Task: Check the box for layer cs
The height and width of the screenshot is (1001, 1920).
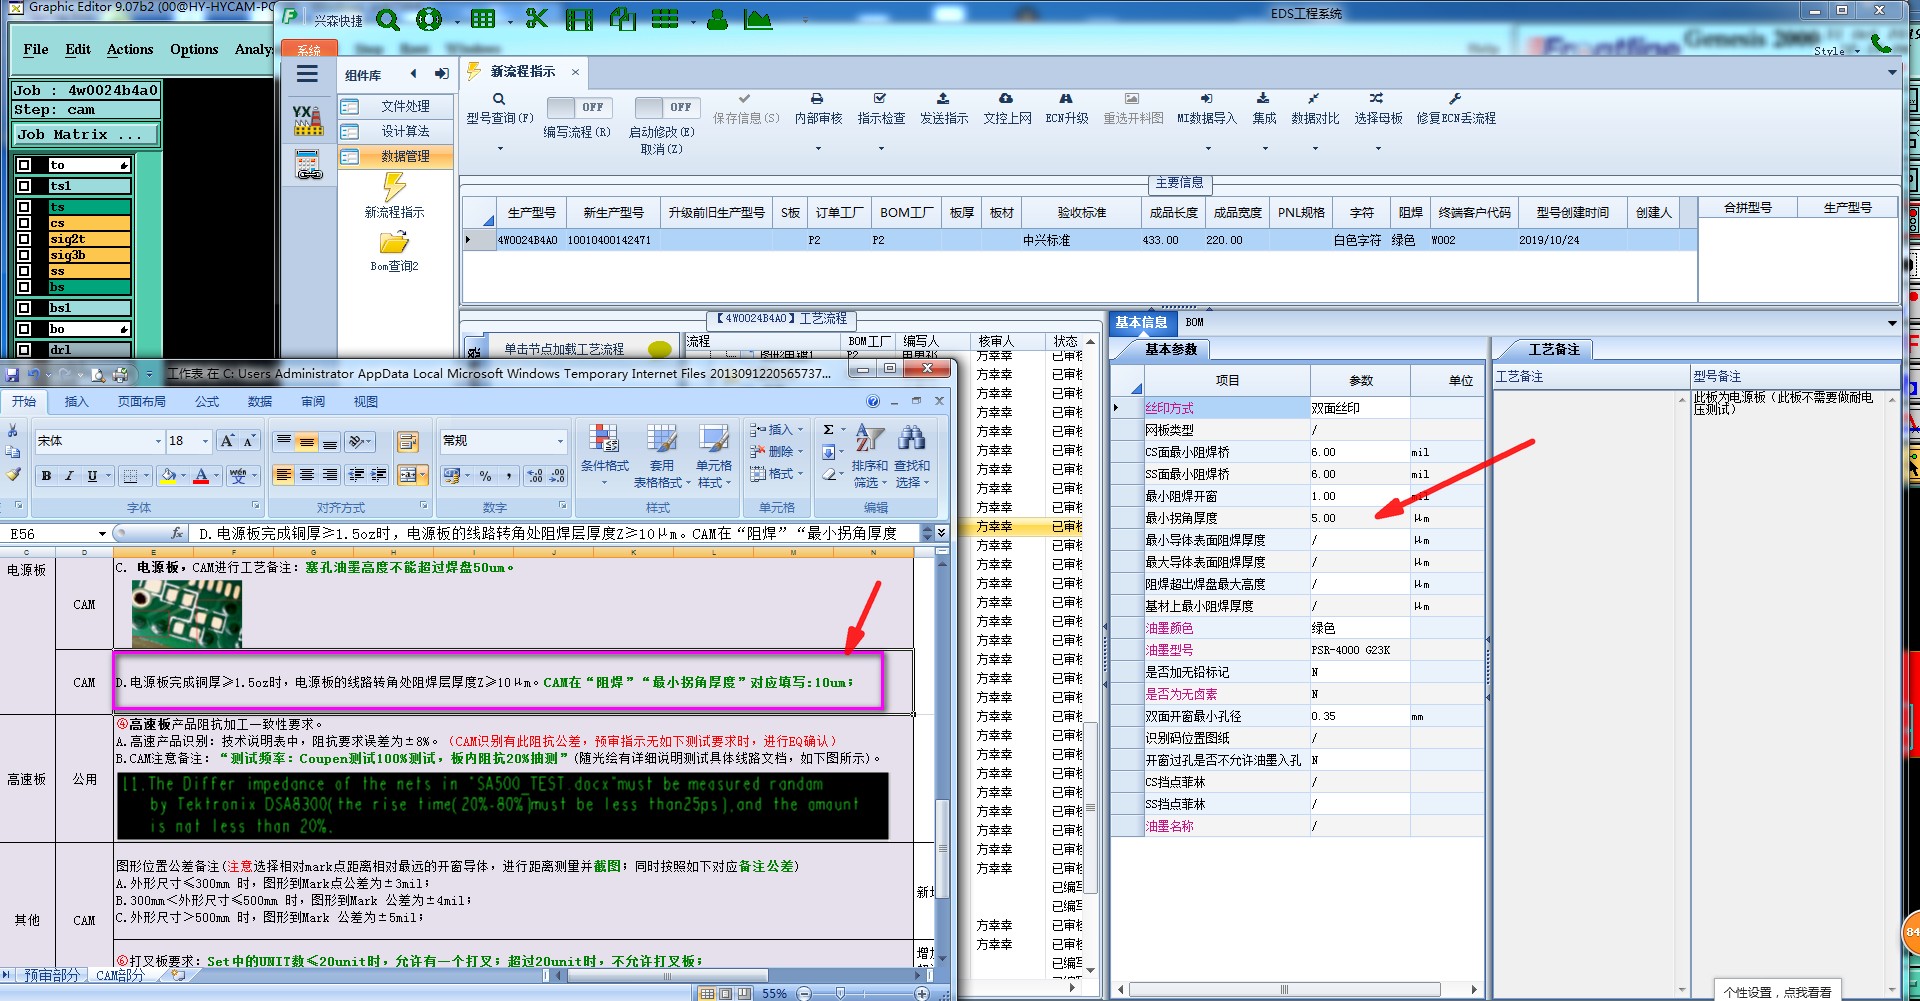Action: [x=24, y=223]
